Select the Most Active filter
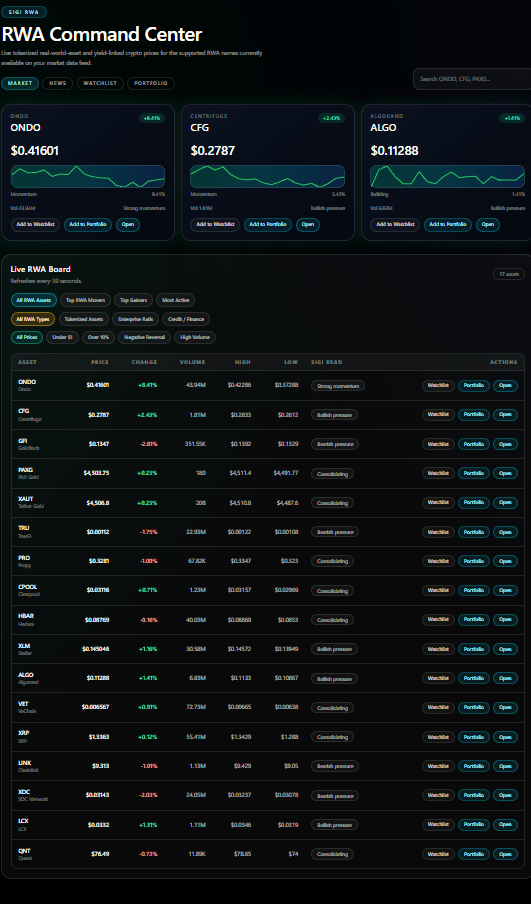The image size is (531, 904). [176, 300]
